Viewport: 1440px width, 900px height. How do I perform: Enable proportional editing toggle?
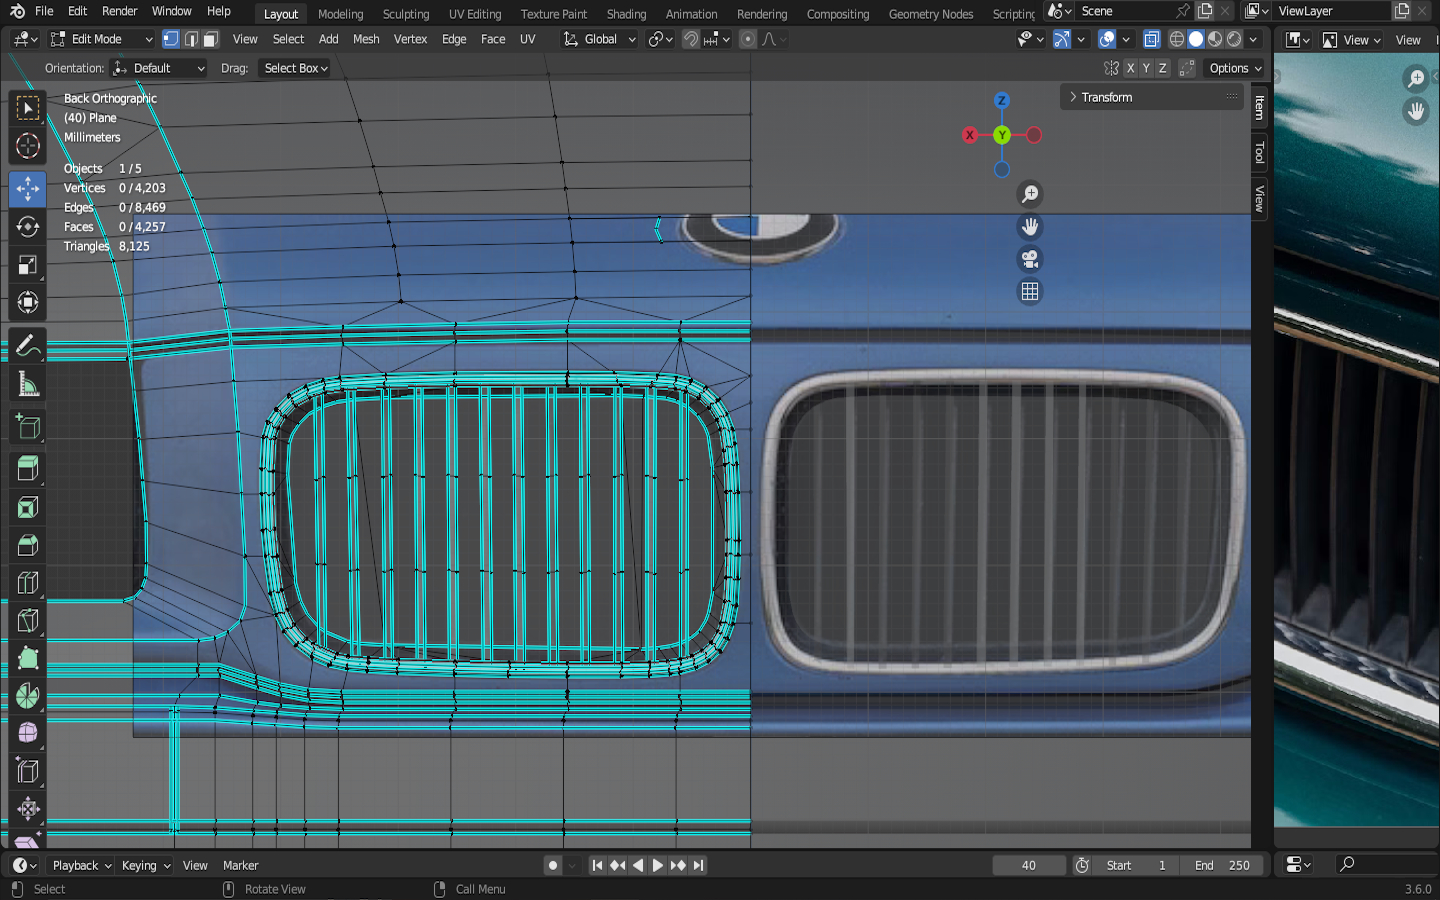(x=747, y=39)
